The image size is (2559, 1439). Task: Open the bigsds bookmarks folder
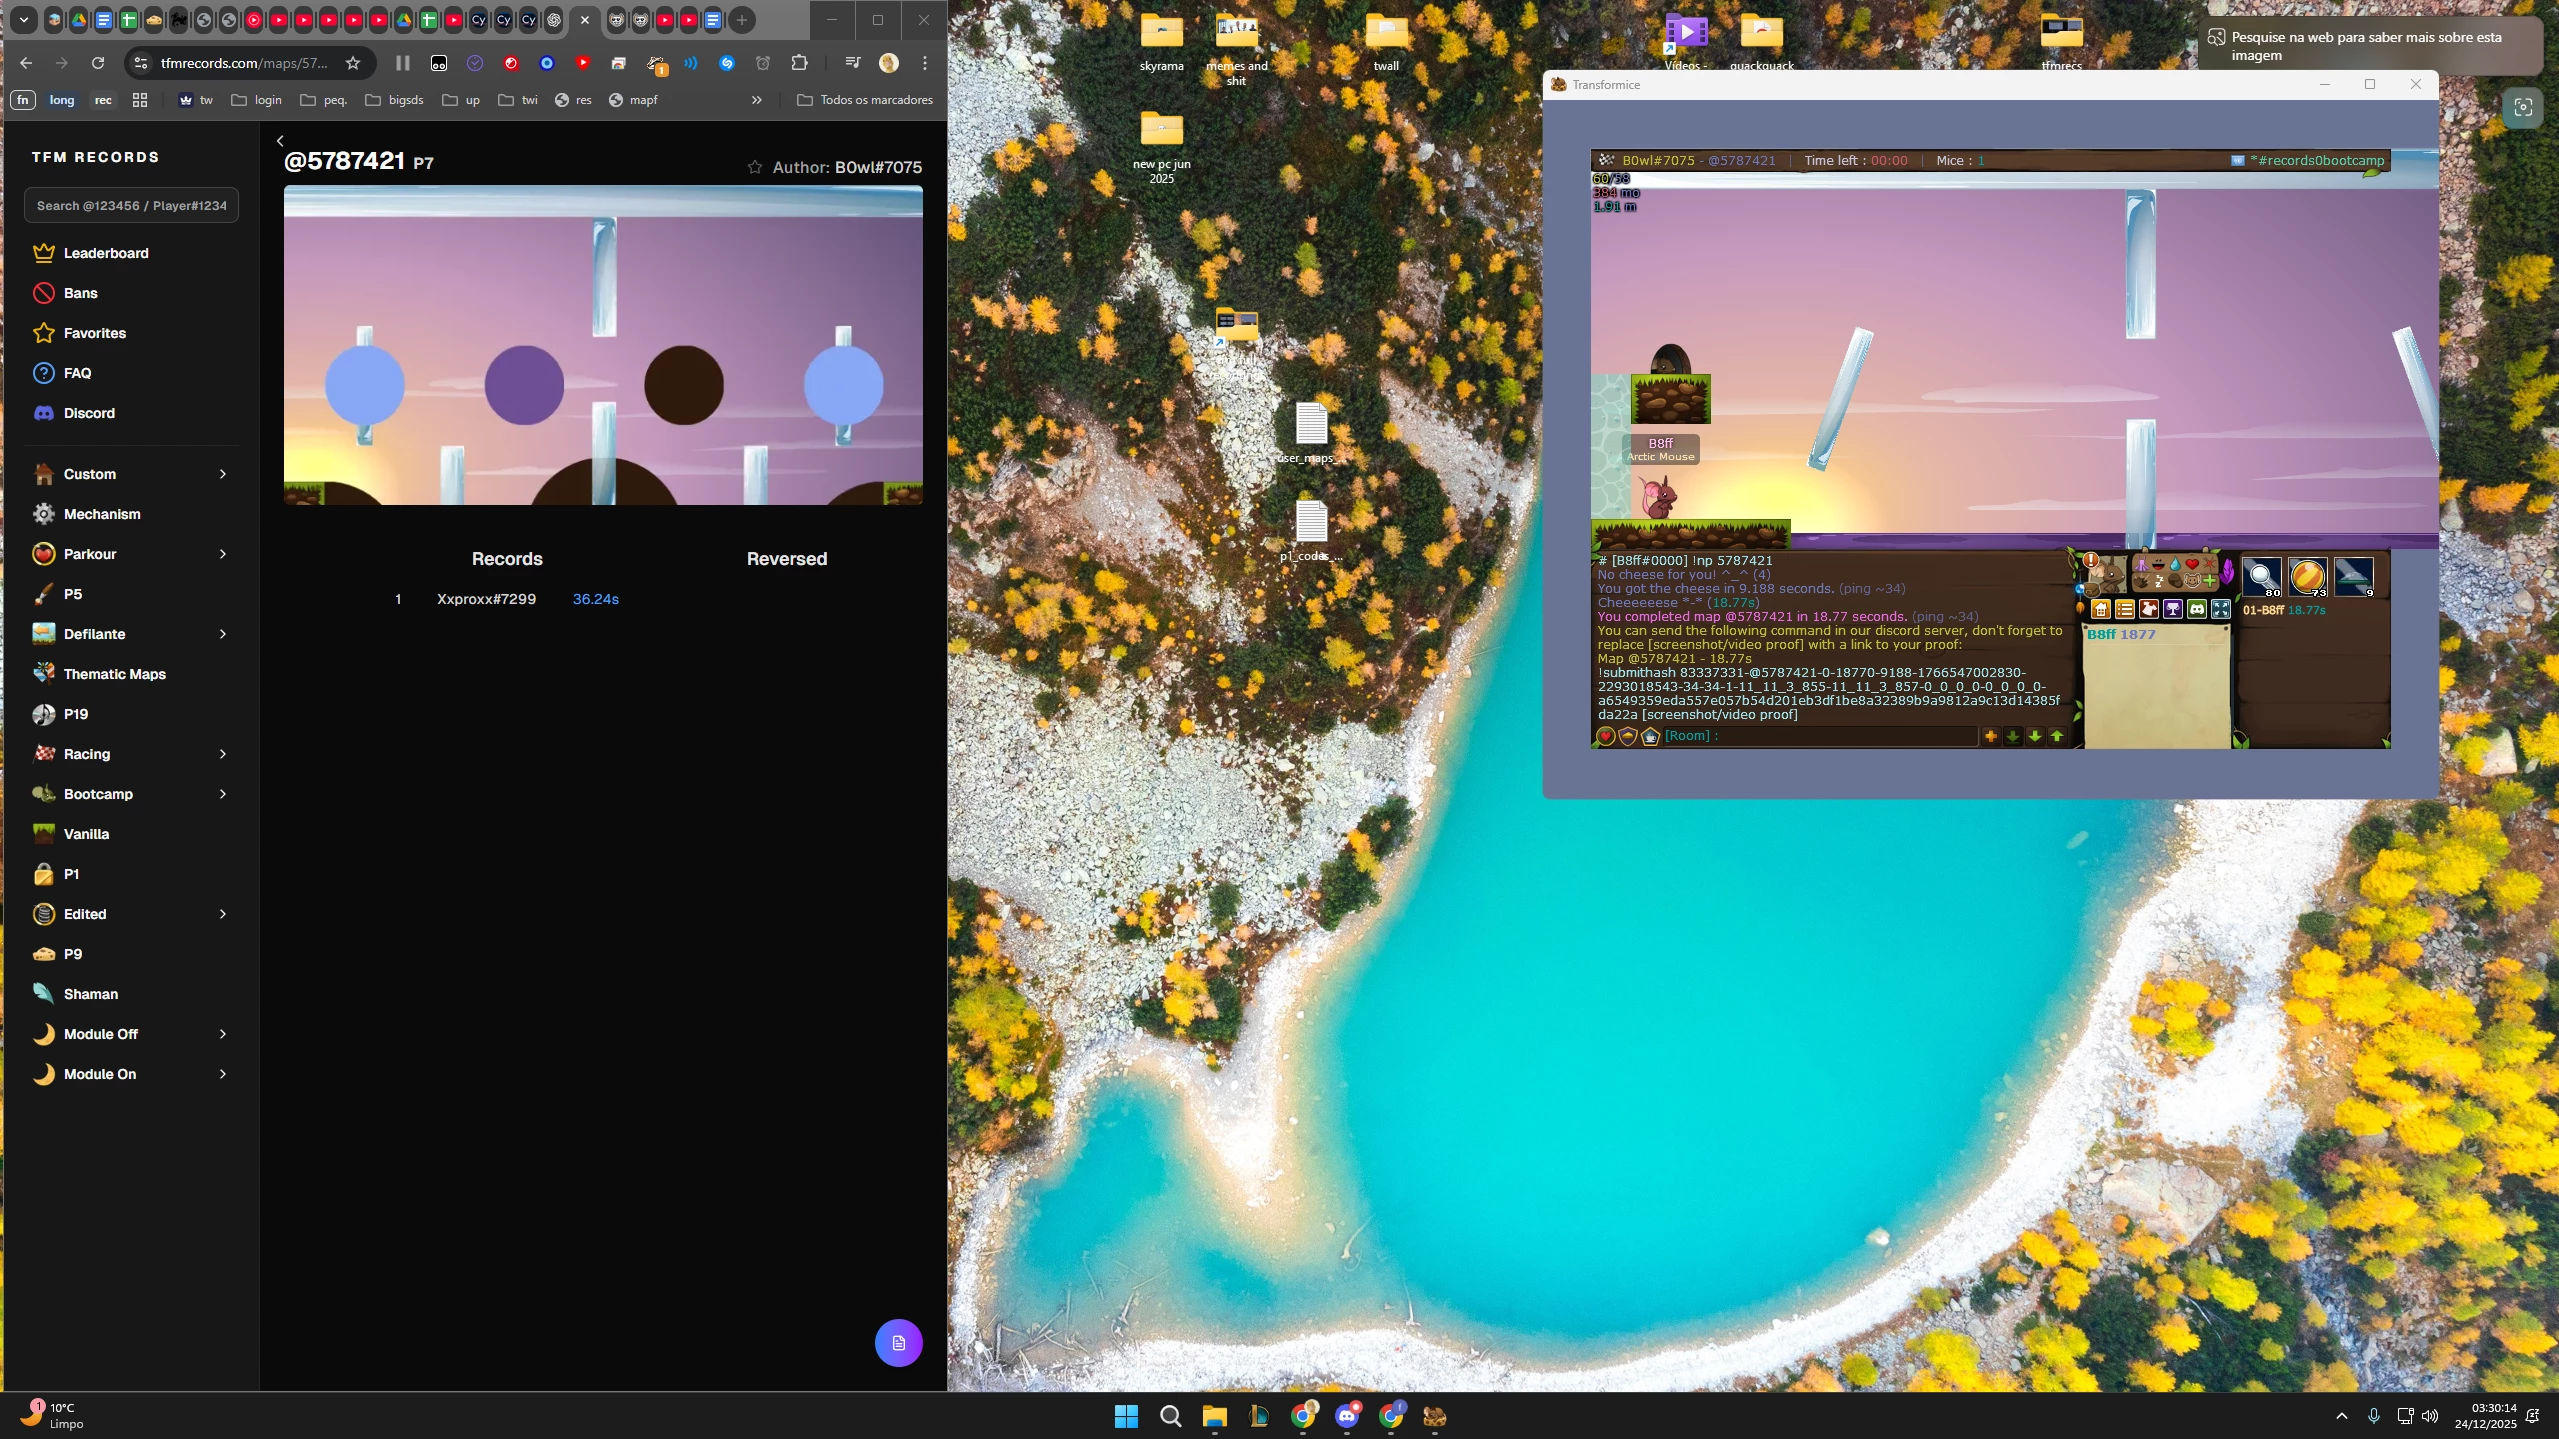pyautogui.click(x=395, y=100)
